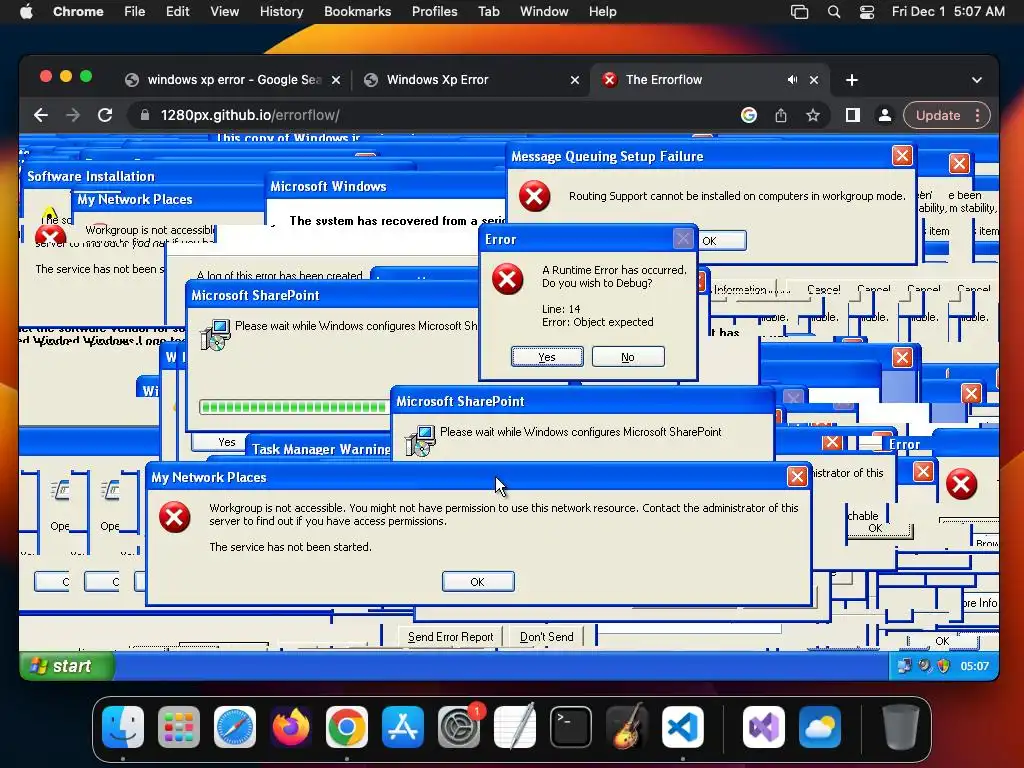Close the Message Queuing Setup Failure dialog
The height and width of the screenshot is (768, 1024).
point(902,156)
